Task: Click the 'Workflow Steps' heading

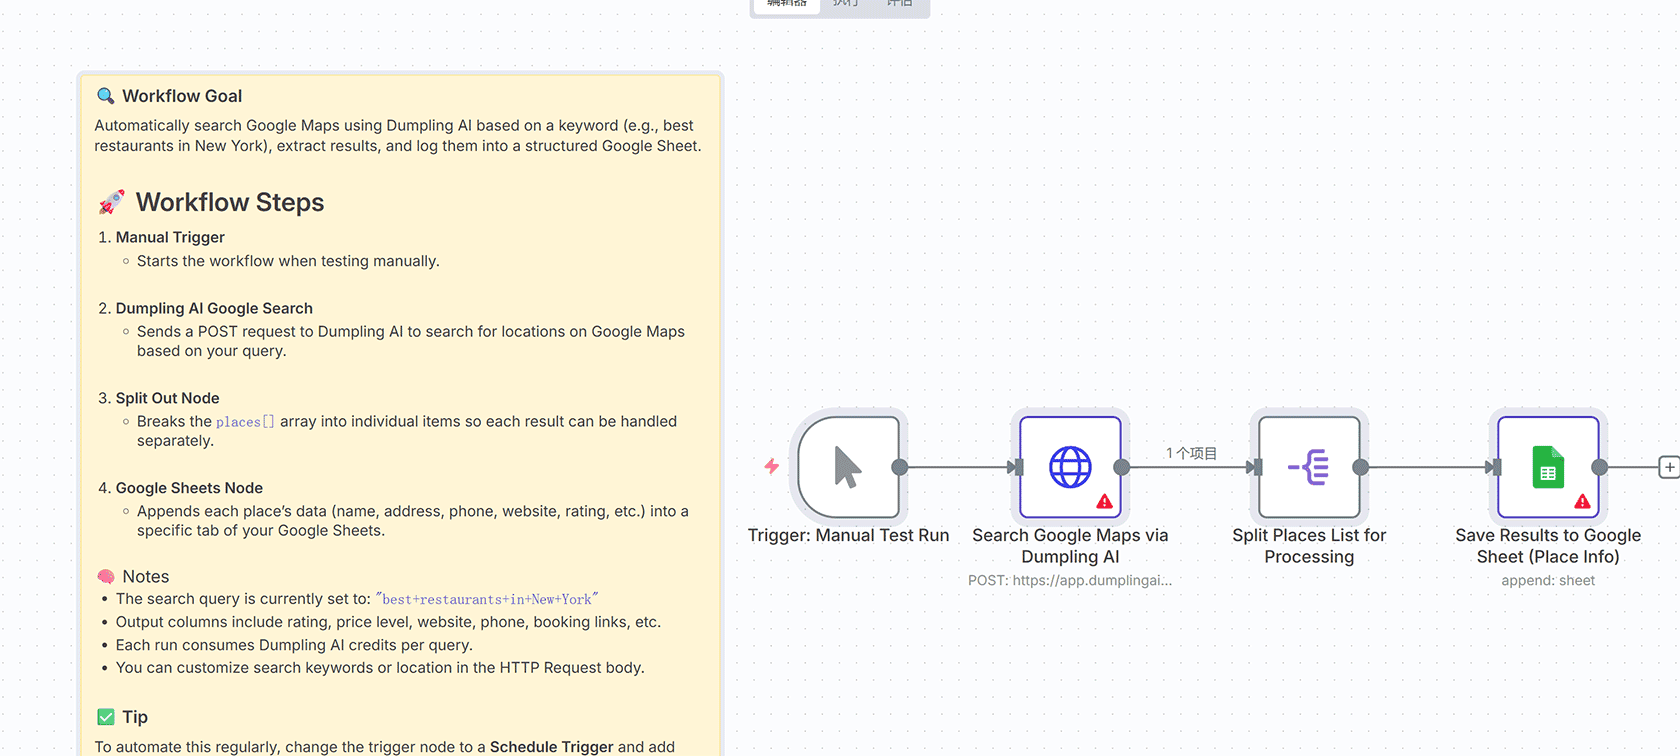Action: pyautogui.click(x=230, y=202)
